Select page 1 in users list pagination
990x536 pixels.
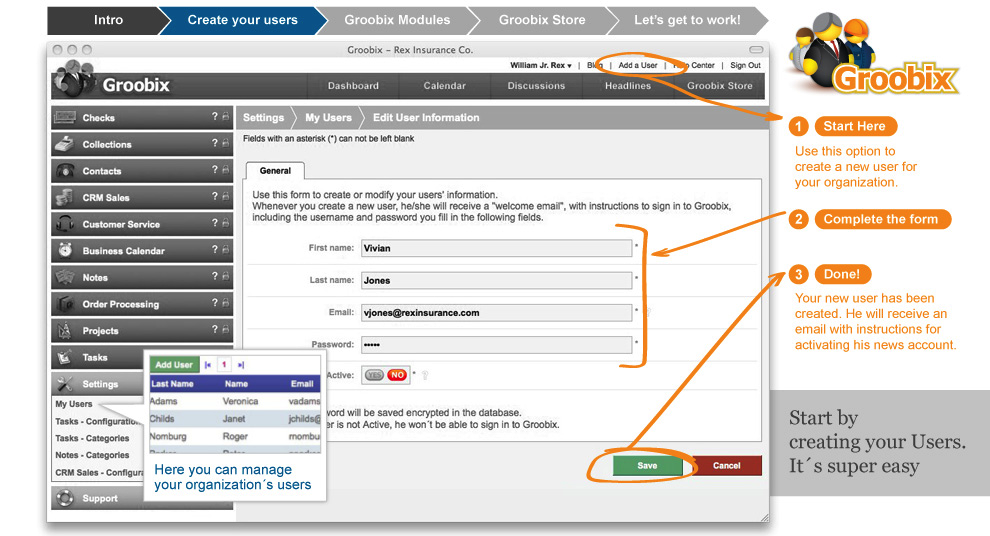pos(224,365)
